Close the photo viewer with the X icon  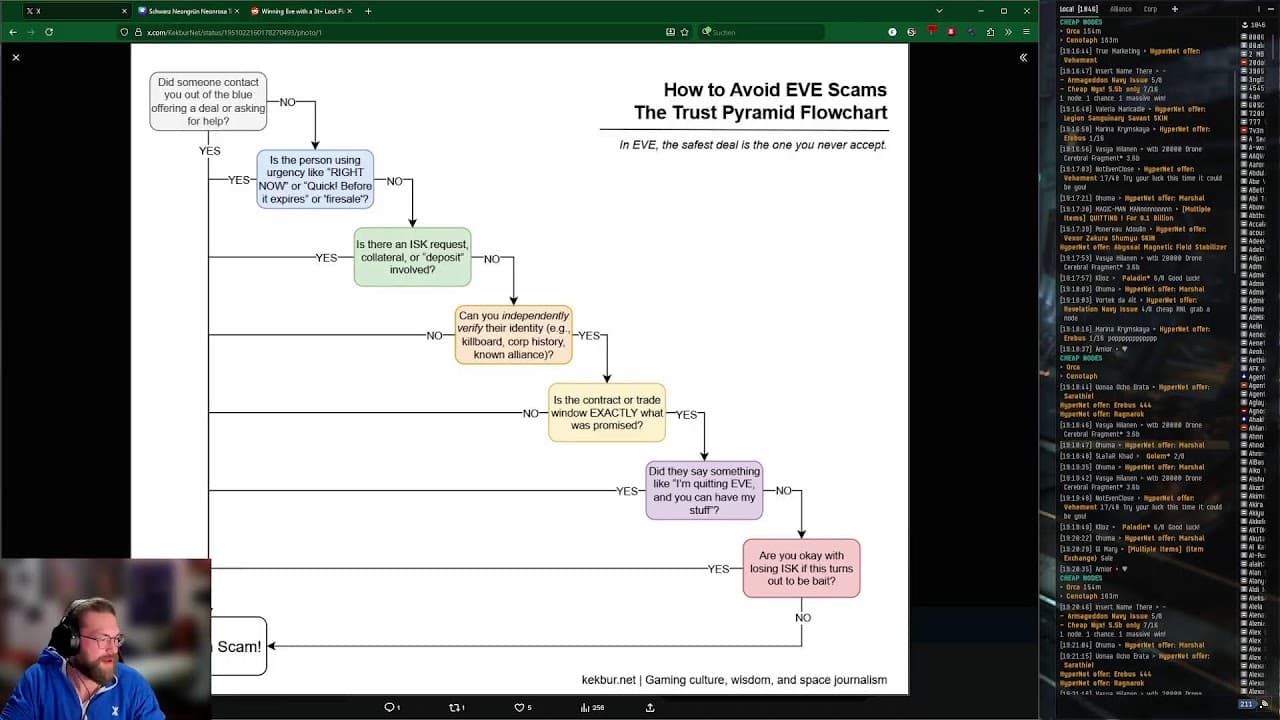coord(16,58)
